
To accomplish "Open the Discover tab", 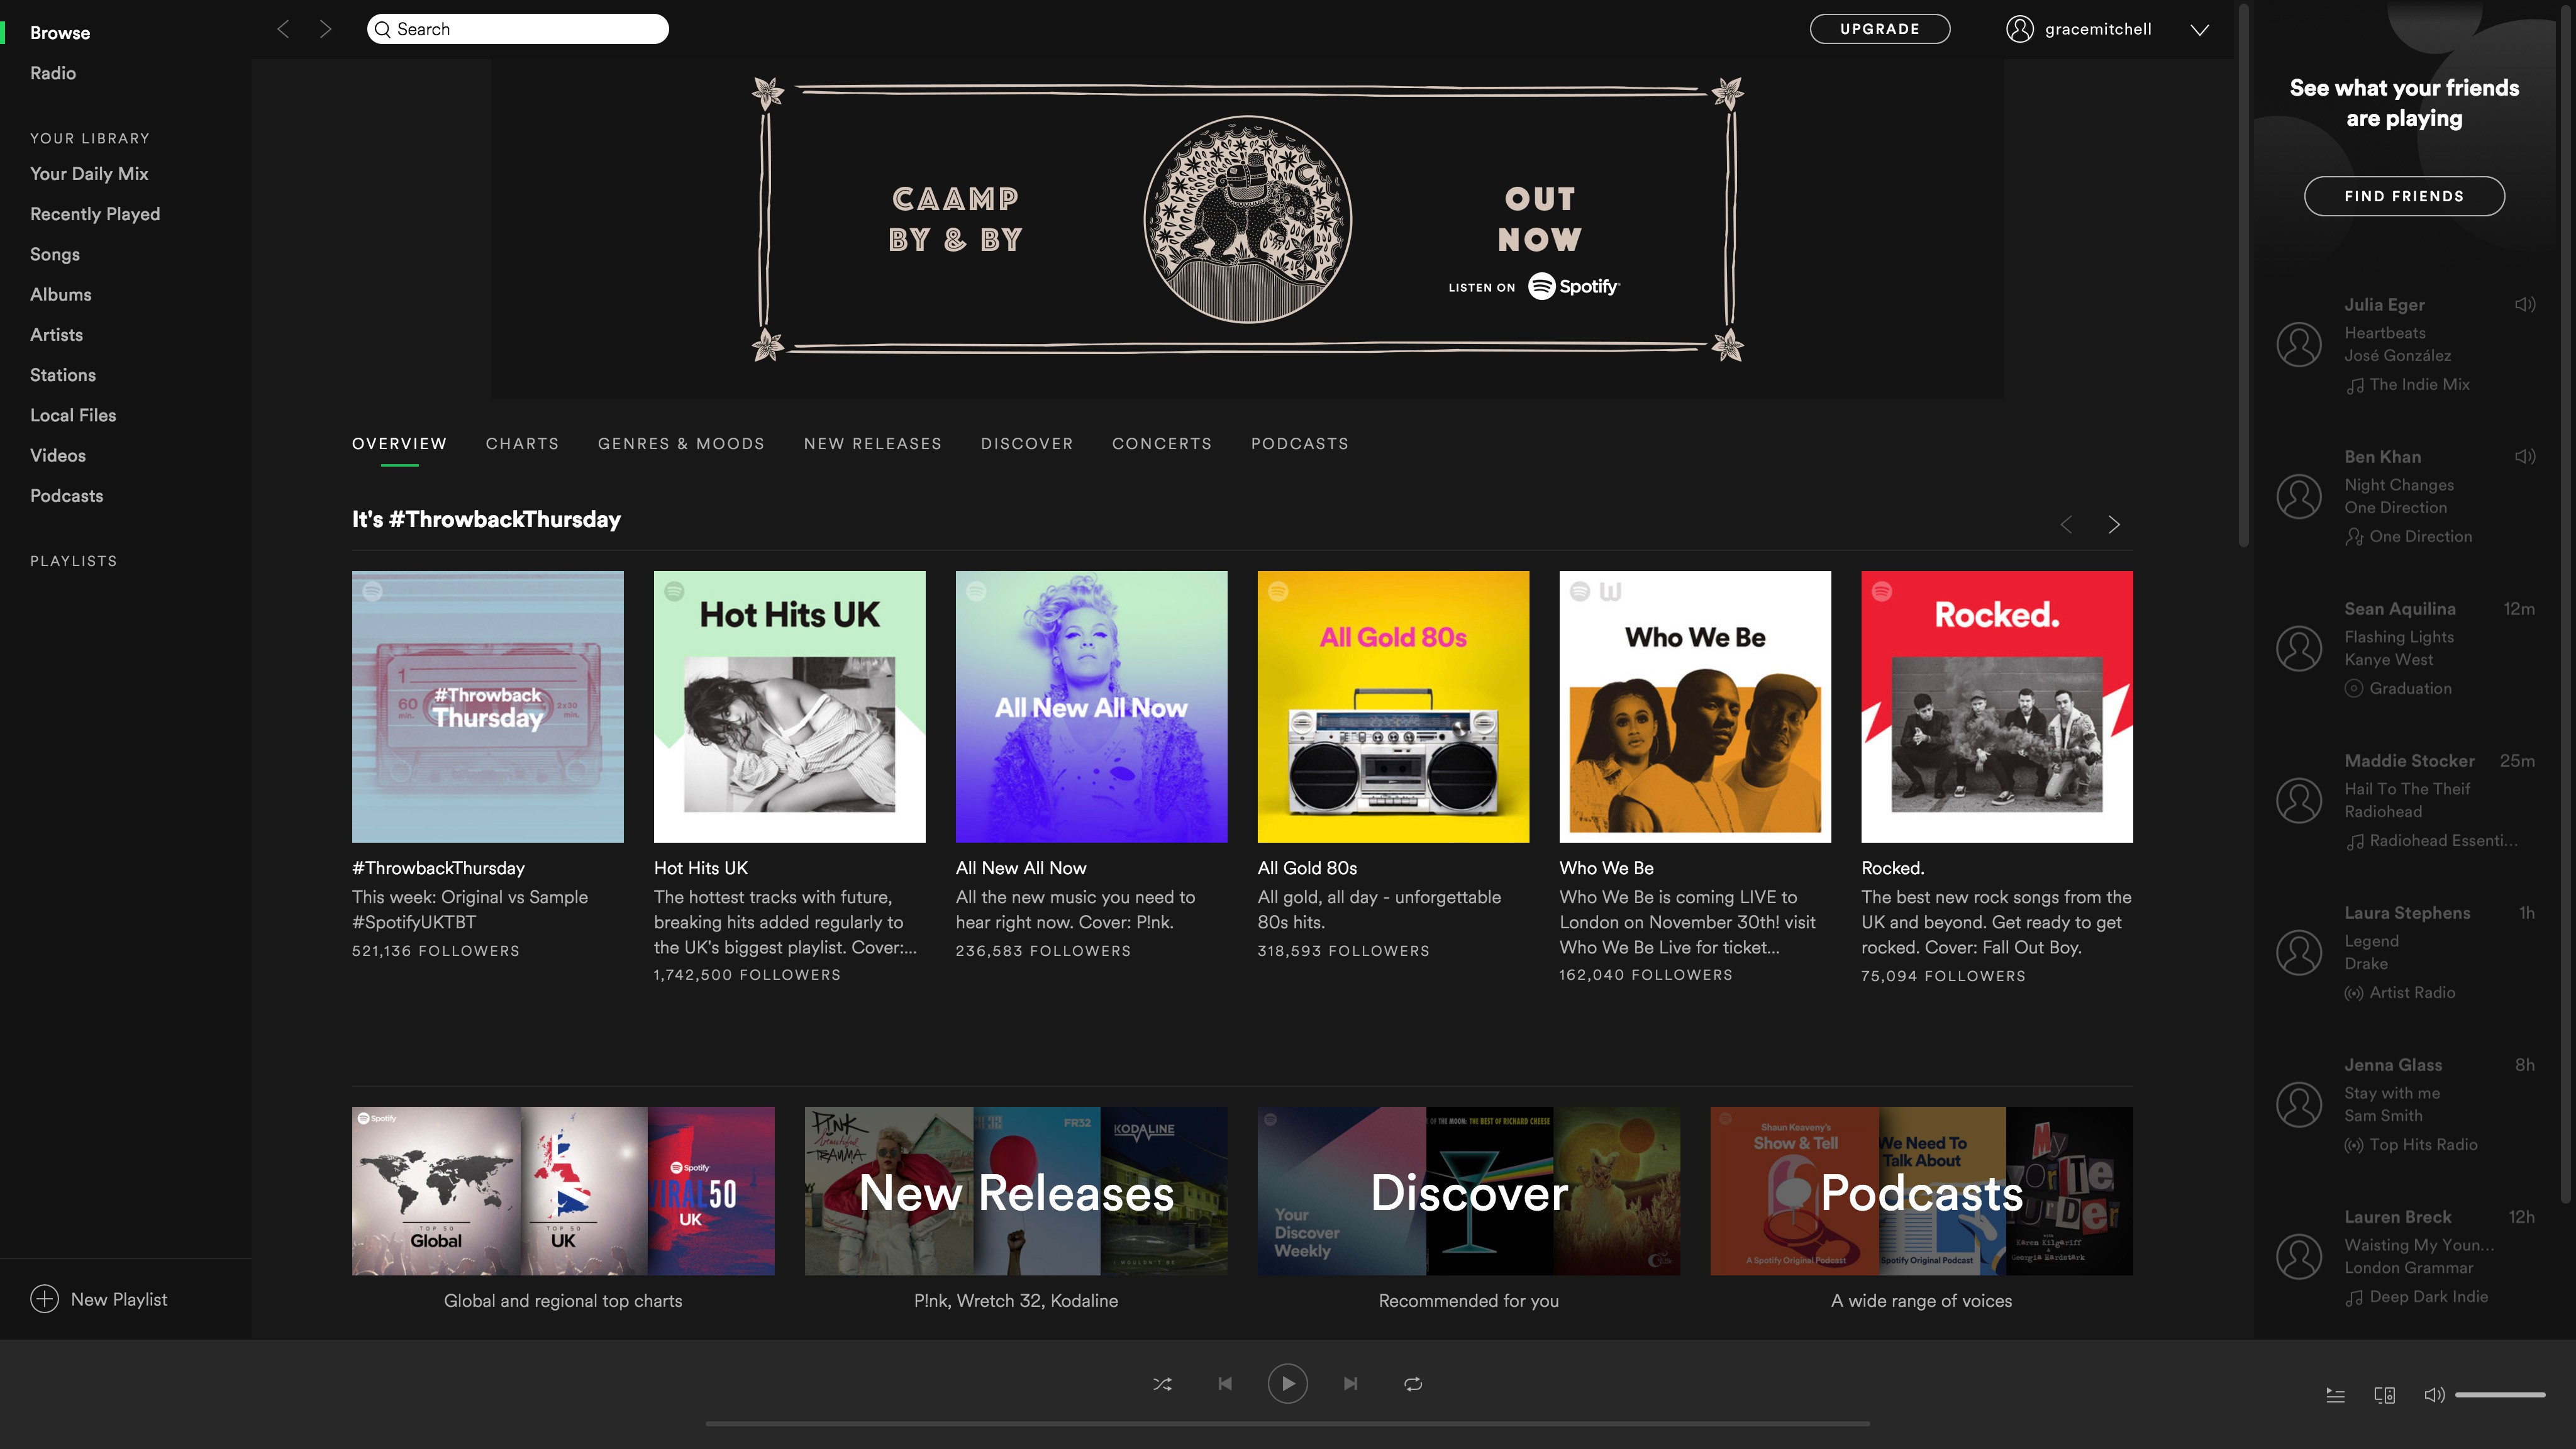I will pyautogui.click(x=1026, y=443).
